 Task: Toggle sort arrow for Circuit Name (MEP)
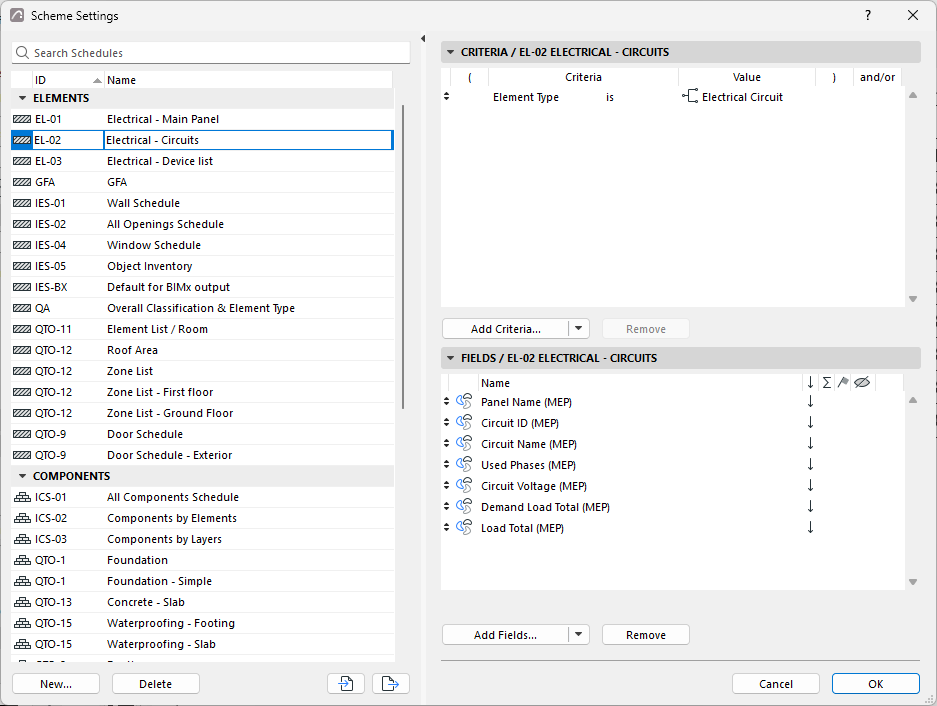point(810,444)
